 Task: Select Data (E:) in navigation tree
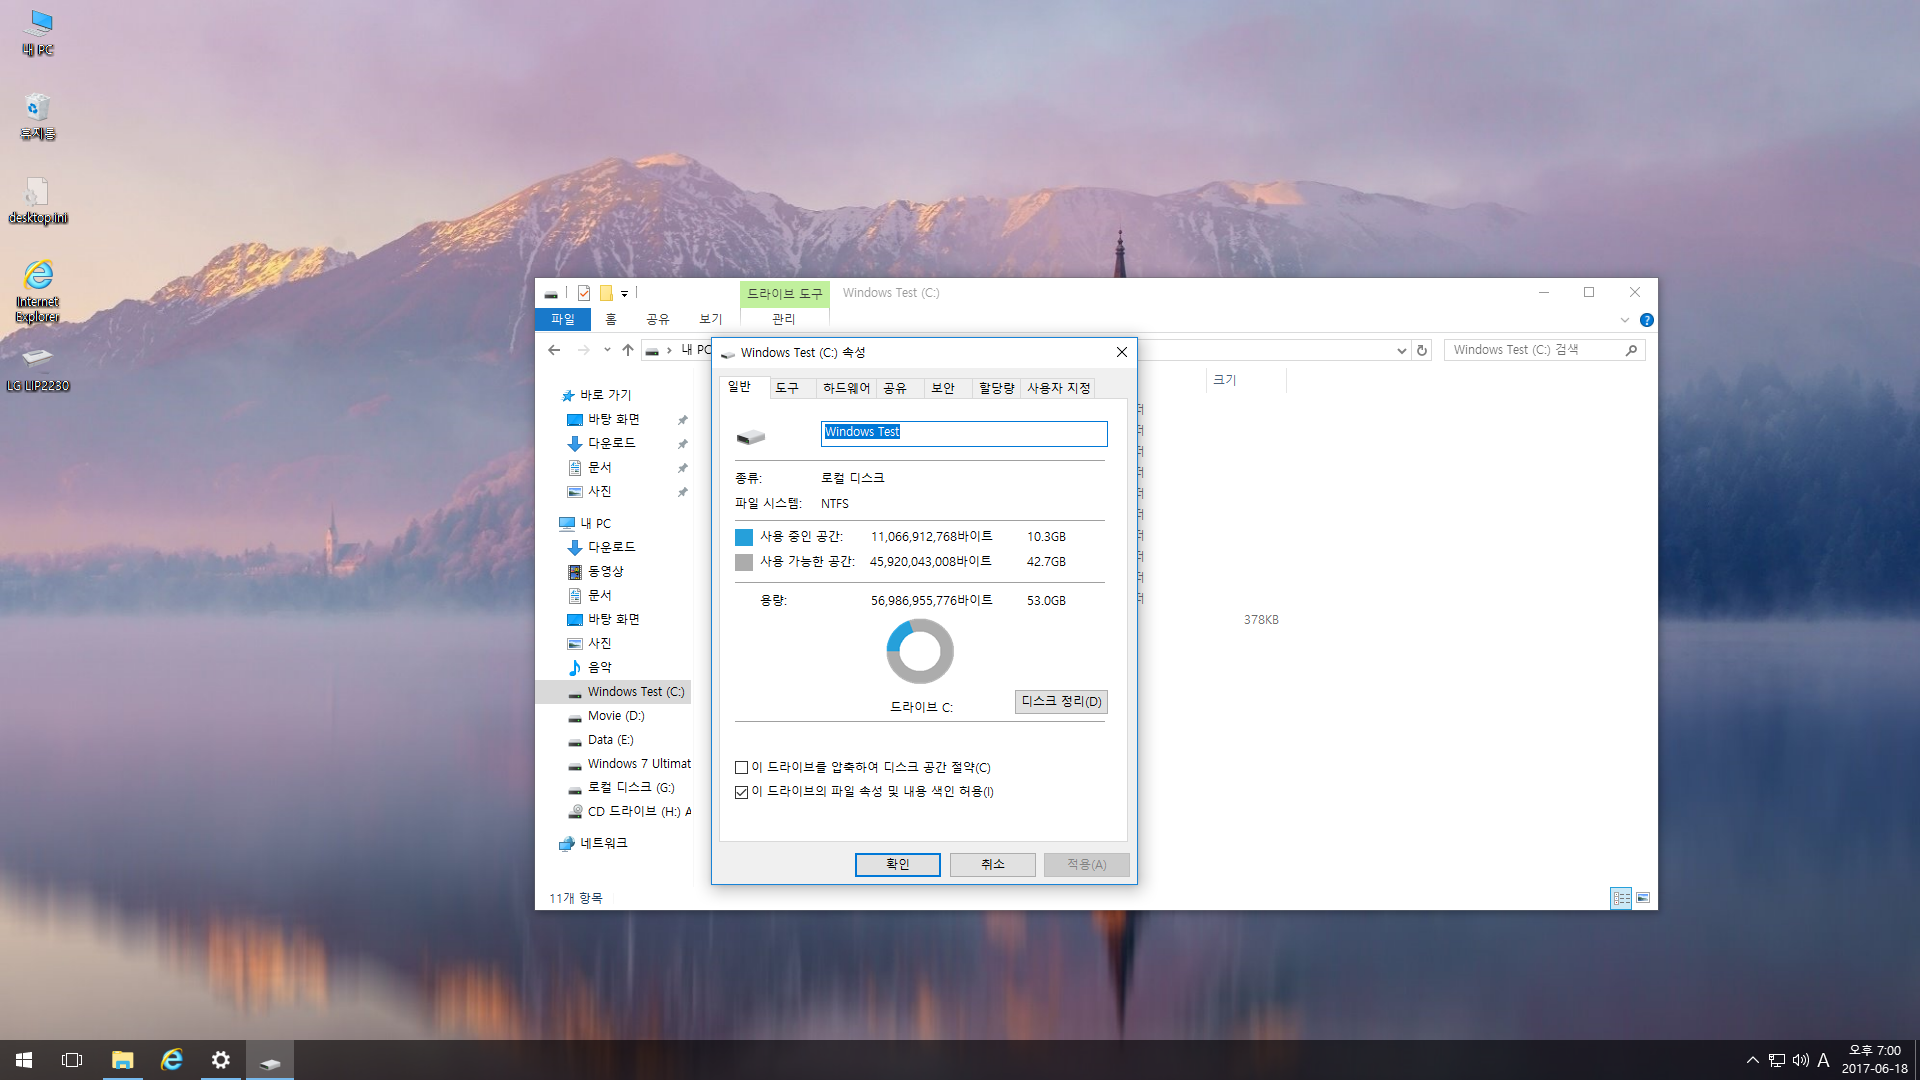tap(610, 740)
